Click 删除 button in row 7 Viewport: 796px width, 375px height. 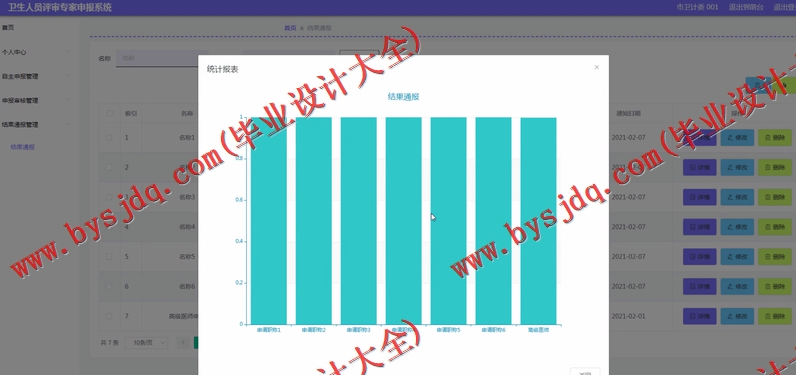tap(775, 316)
